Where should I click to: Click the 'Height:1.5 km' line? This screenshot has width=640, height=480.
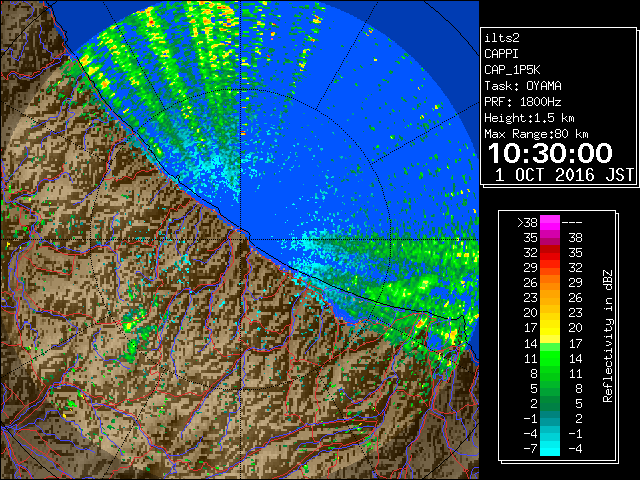[529, 118]
